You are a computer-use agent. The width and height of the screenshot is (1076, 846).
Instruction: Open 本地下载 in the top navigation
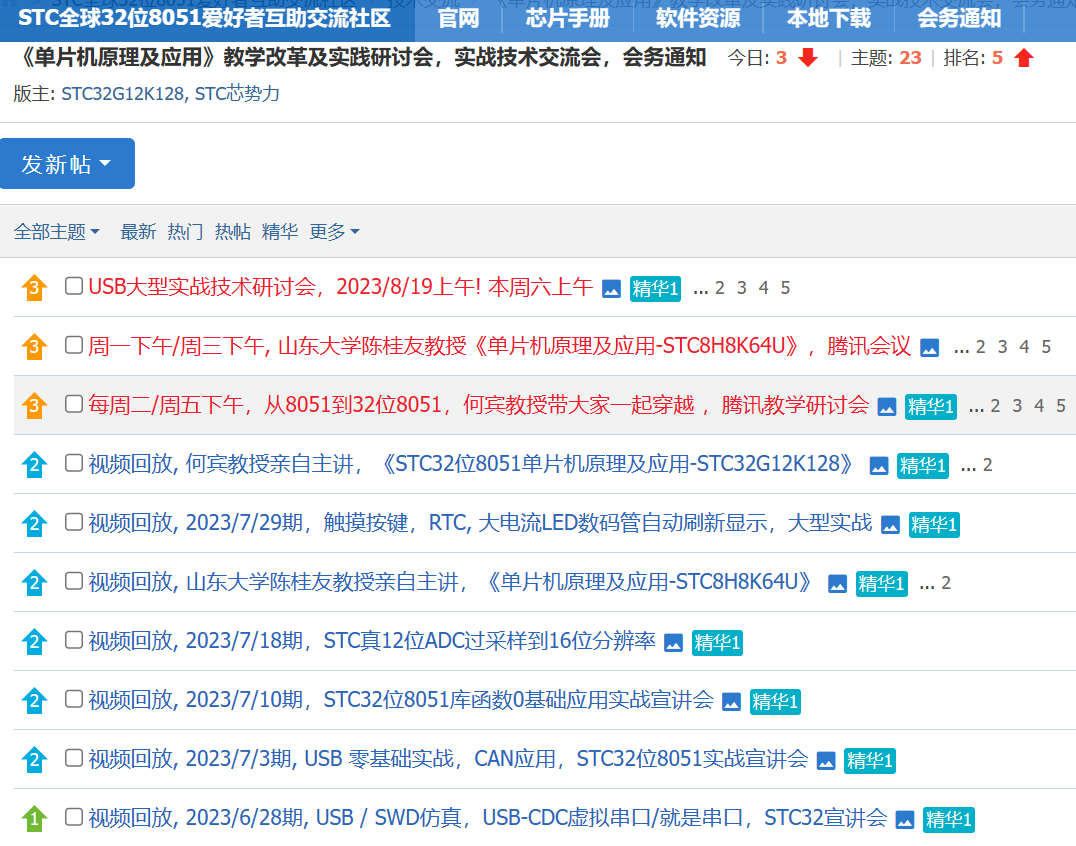point(828,18)
